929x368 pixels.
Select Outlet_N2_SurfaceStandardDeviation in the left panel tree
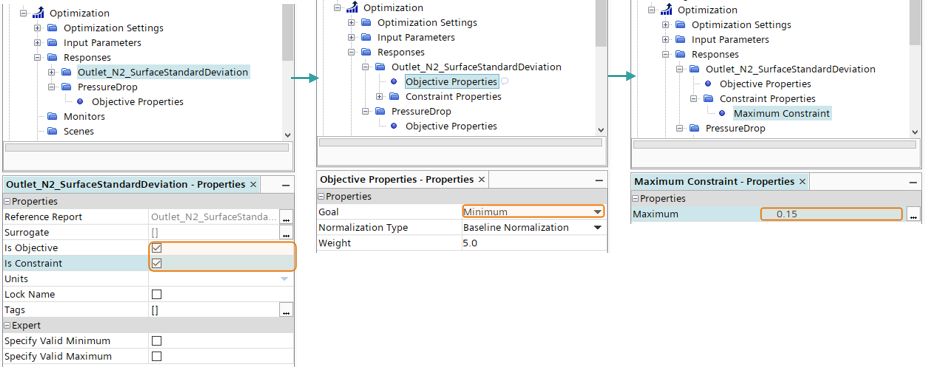(163, 72)
